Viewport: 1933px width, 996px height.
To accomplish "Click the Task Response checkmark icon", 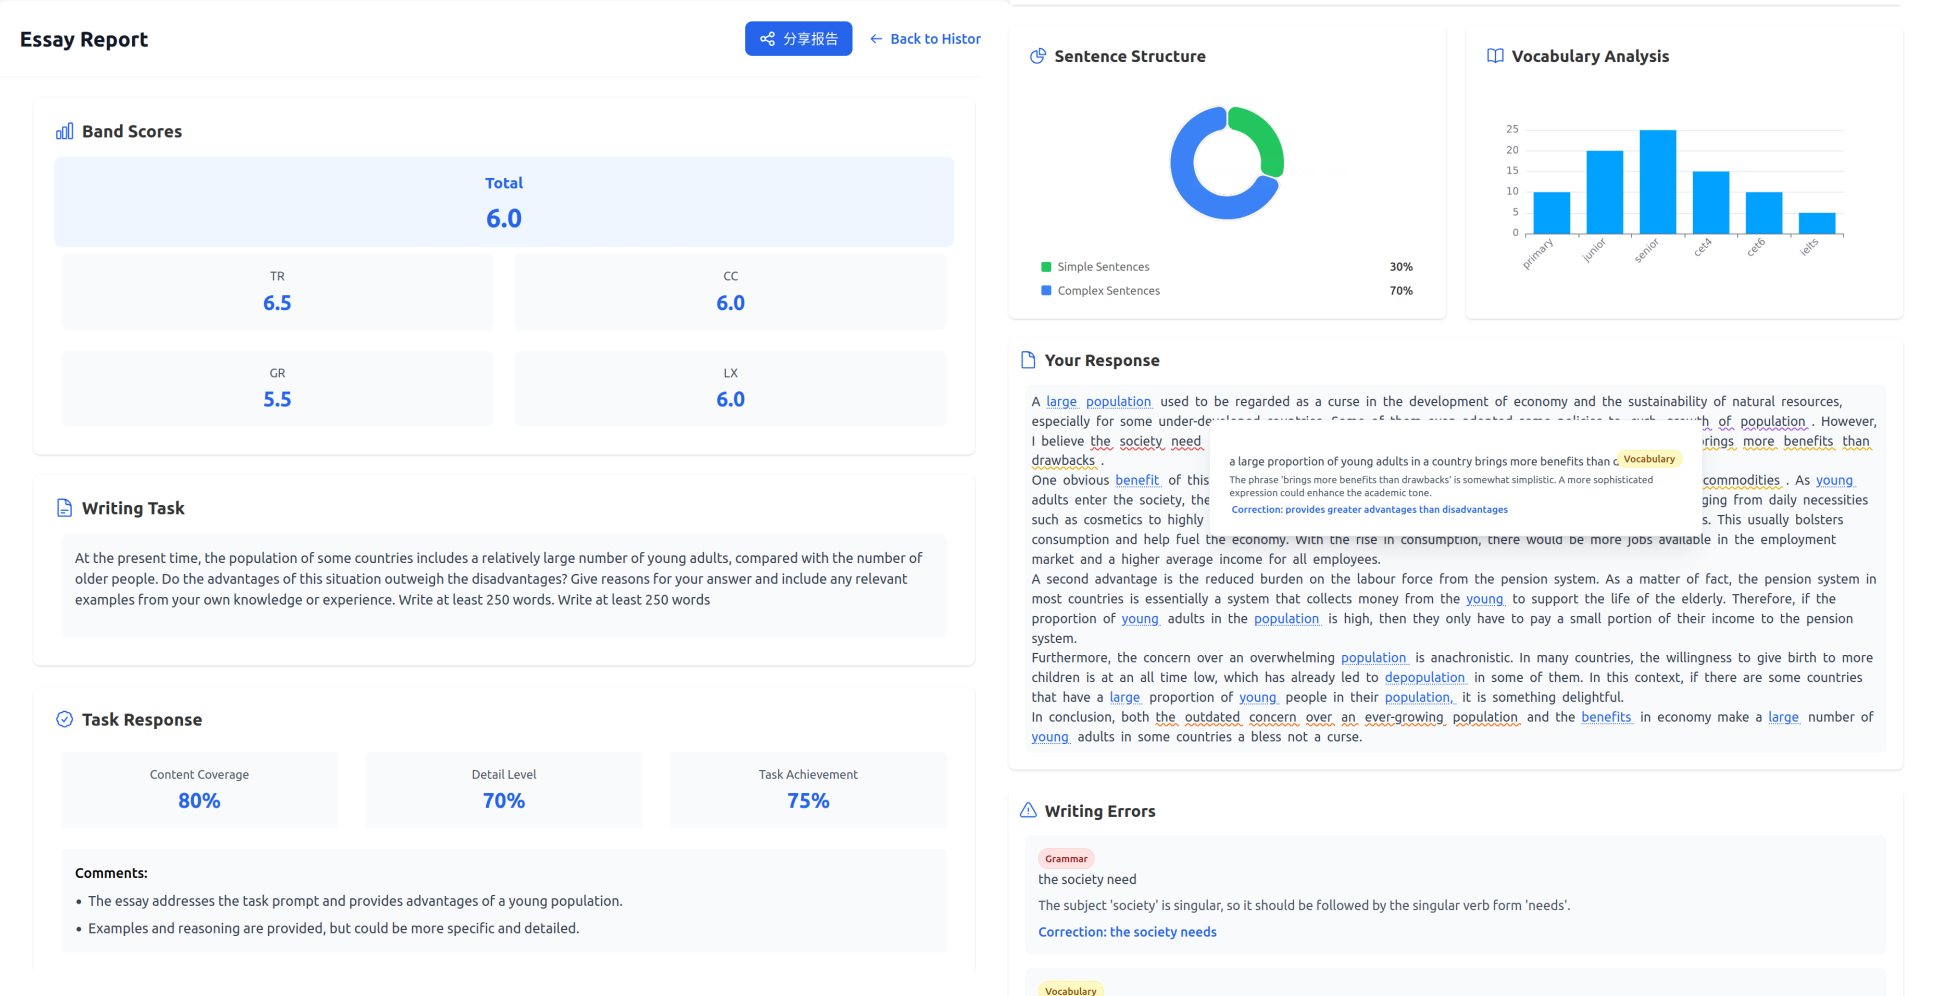I will pyautogui.click(x=65, y=719).
